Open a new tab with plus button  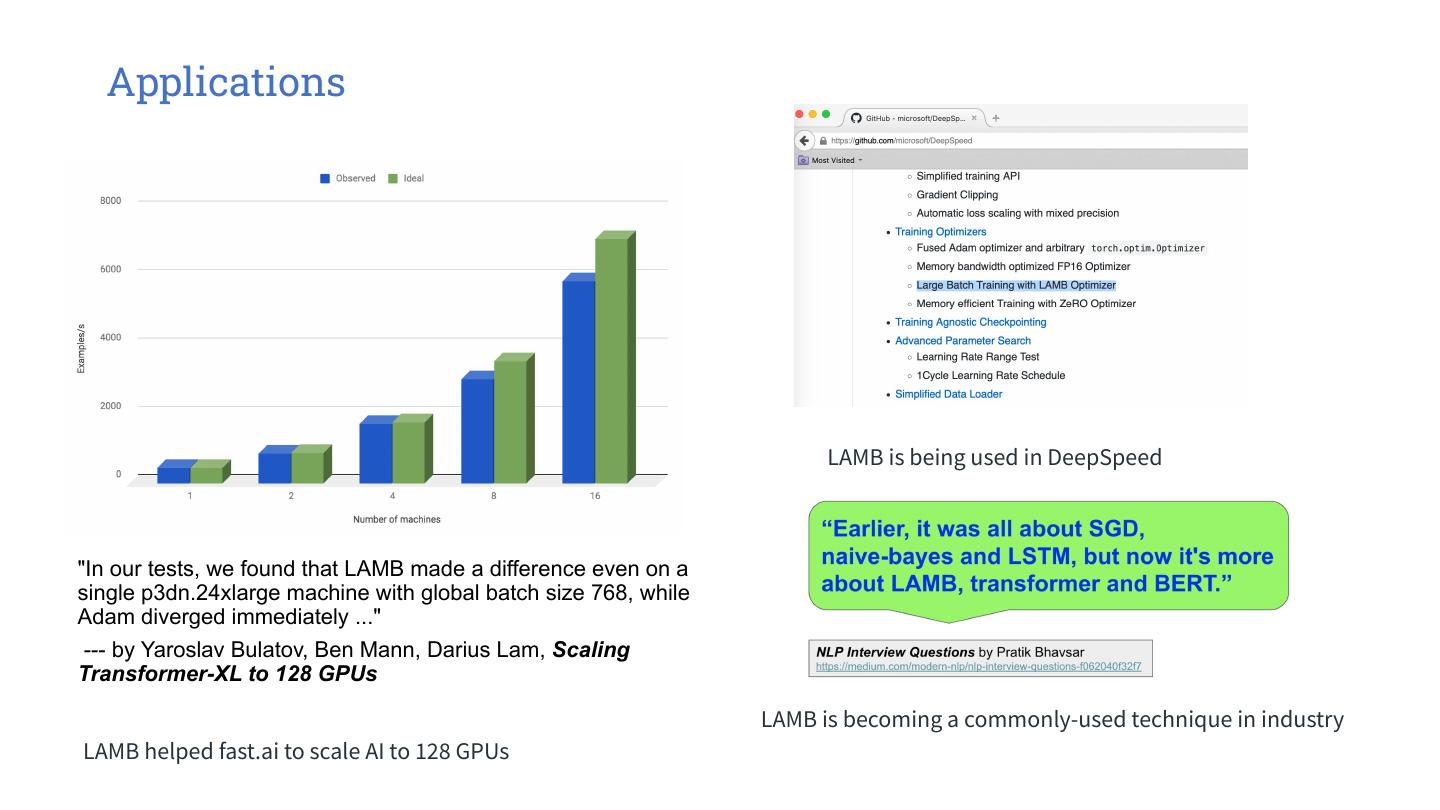pyautogui.click(x=996, y=118)
